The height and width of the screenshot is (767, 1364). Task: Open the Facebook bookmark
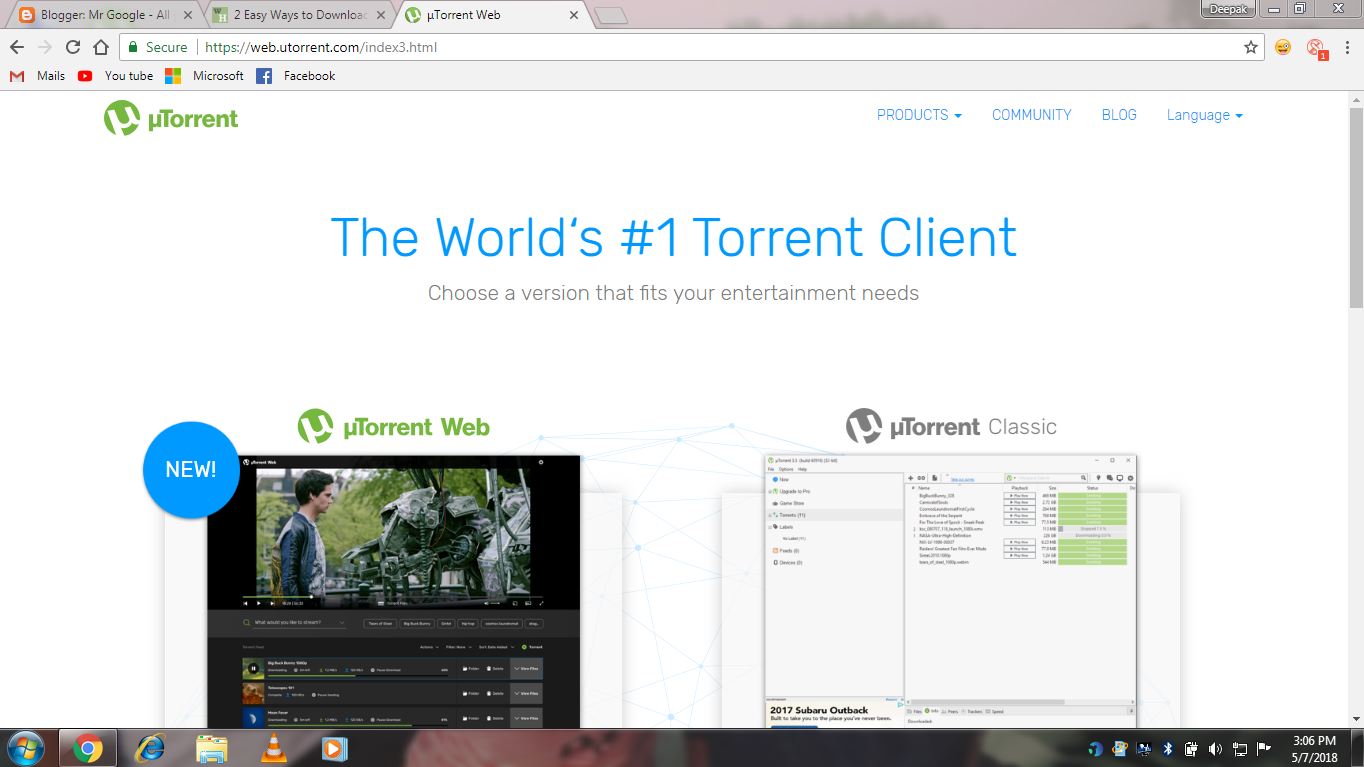296,76
